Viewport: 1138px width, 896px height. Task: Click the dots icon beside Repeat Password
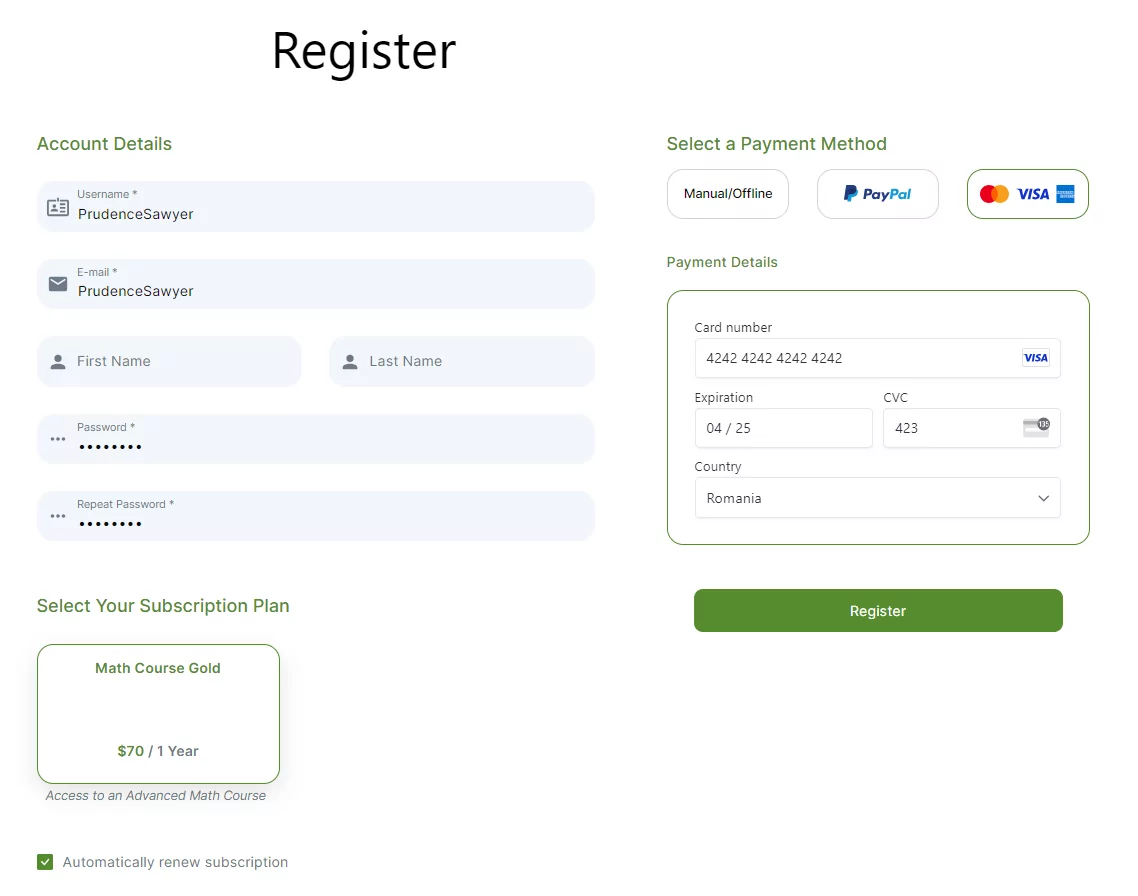pos(58,516)
